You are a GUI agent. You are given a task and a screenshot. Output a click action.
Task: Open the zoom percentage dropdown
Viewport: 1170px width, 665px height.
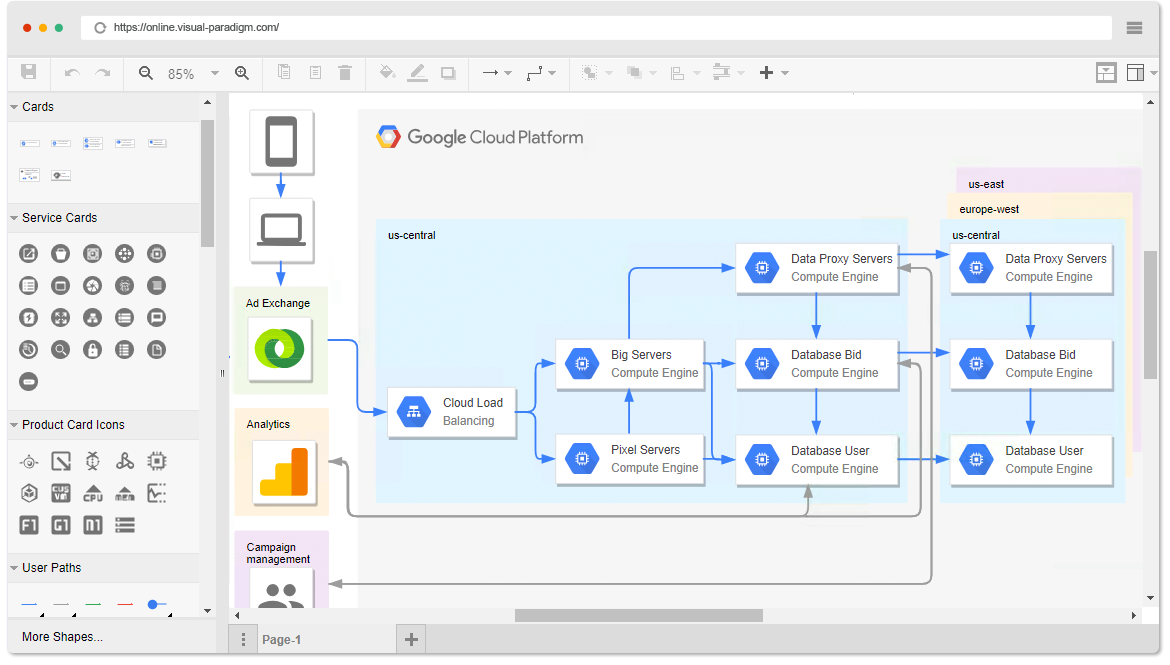[214, 73]
